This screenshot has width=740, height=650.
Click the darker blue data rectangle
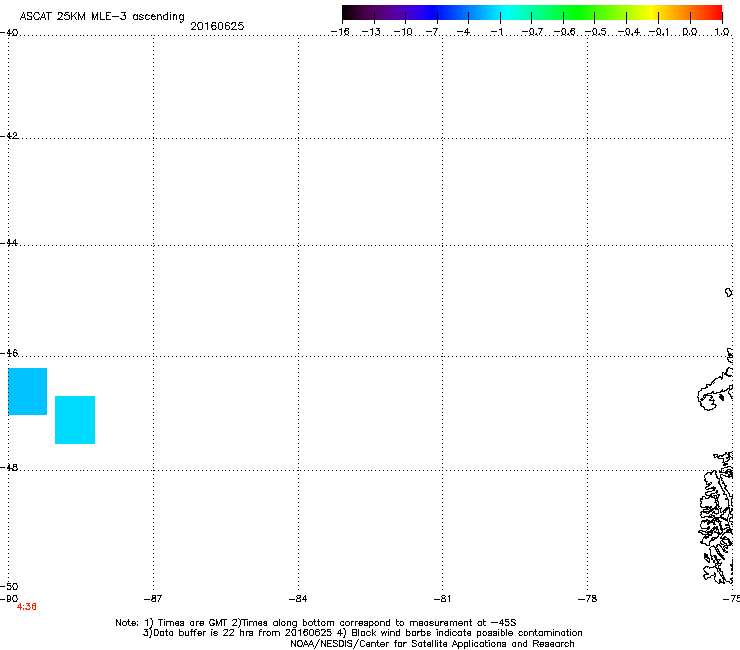coord(27,391)
